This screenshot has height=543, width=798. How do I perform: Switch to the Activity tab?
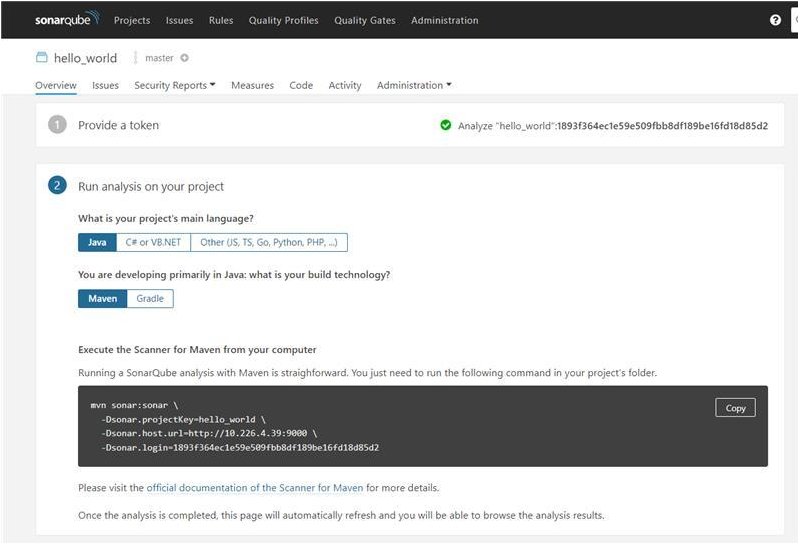(x=345, y=85)
